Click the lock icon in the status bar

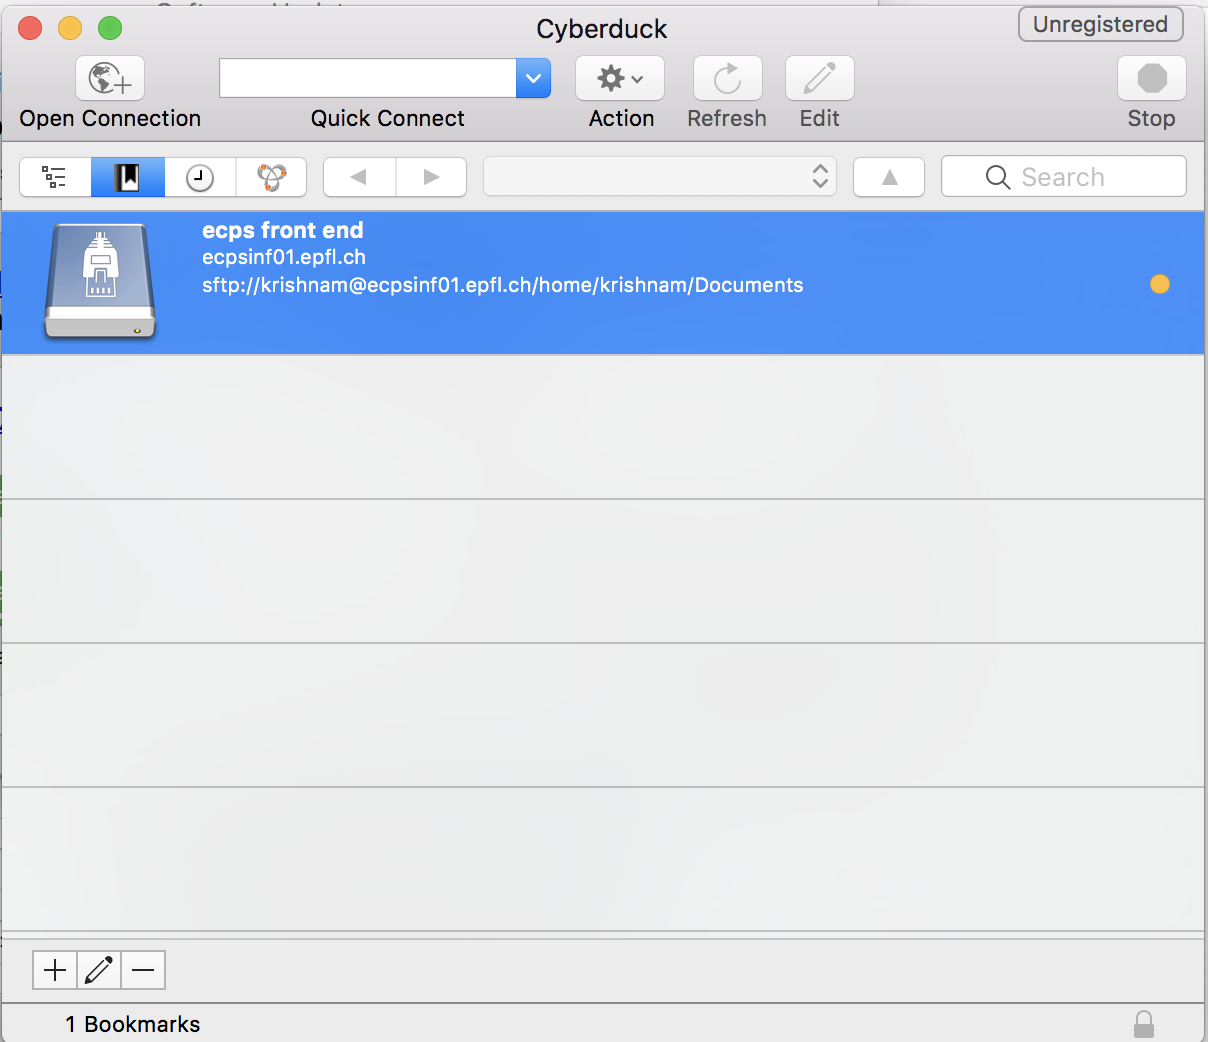(x=1144, y=1024)
